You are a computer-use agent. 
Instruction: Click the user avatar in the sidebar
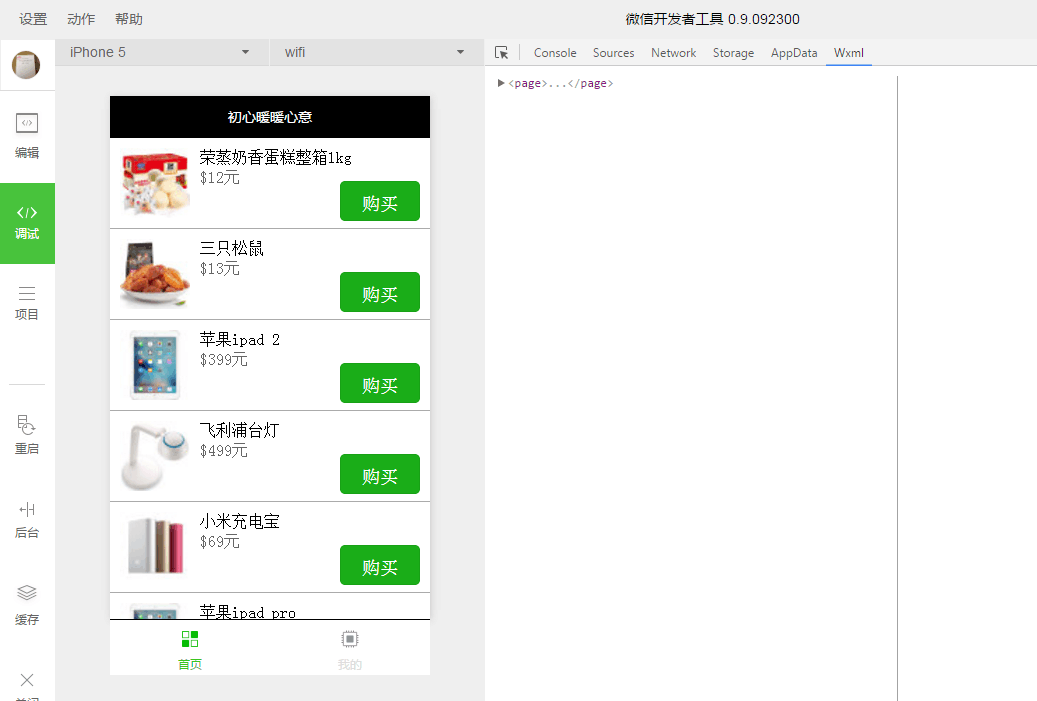26,65
